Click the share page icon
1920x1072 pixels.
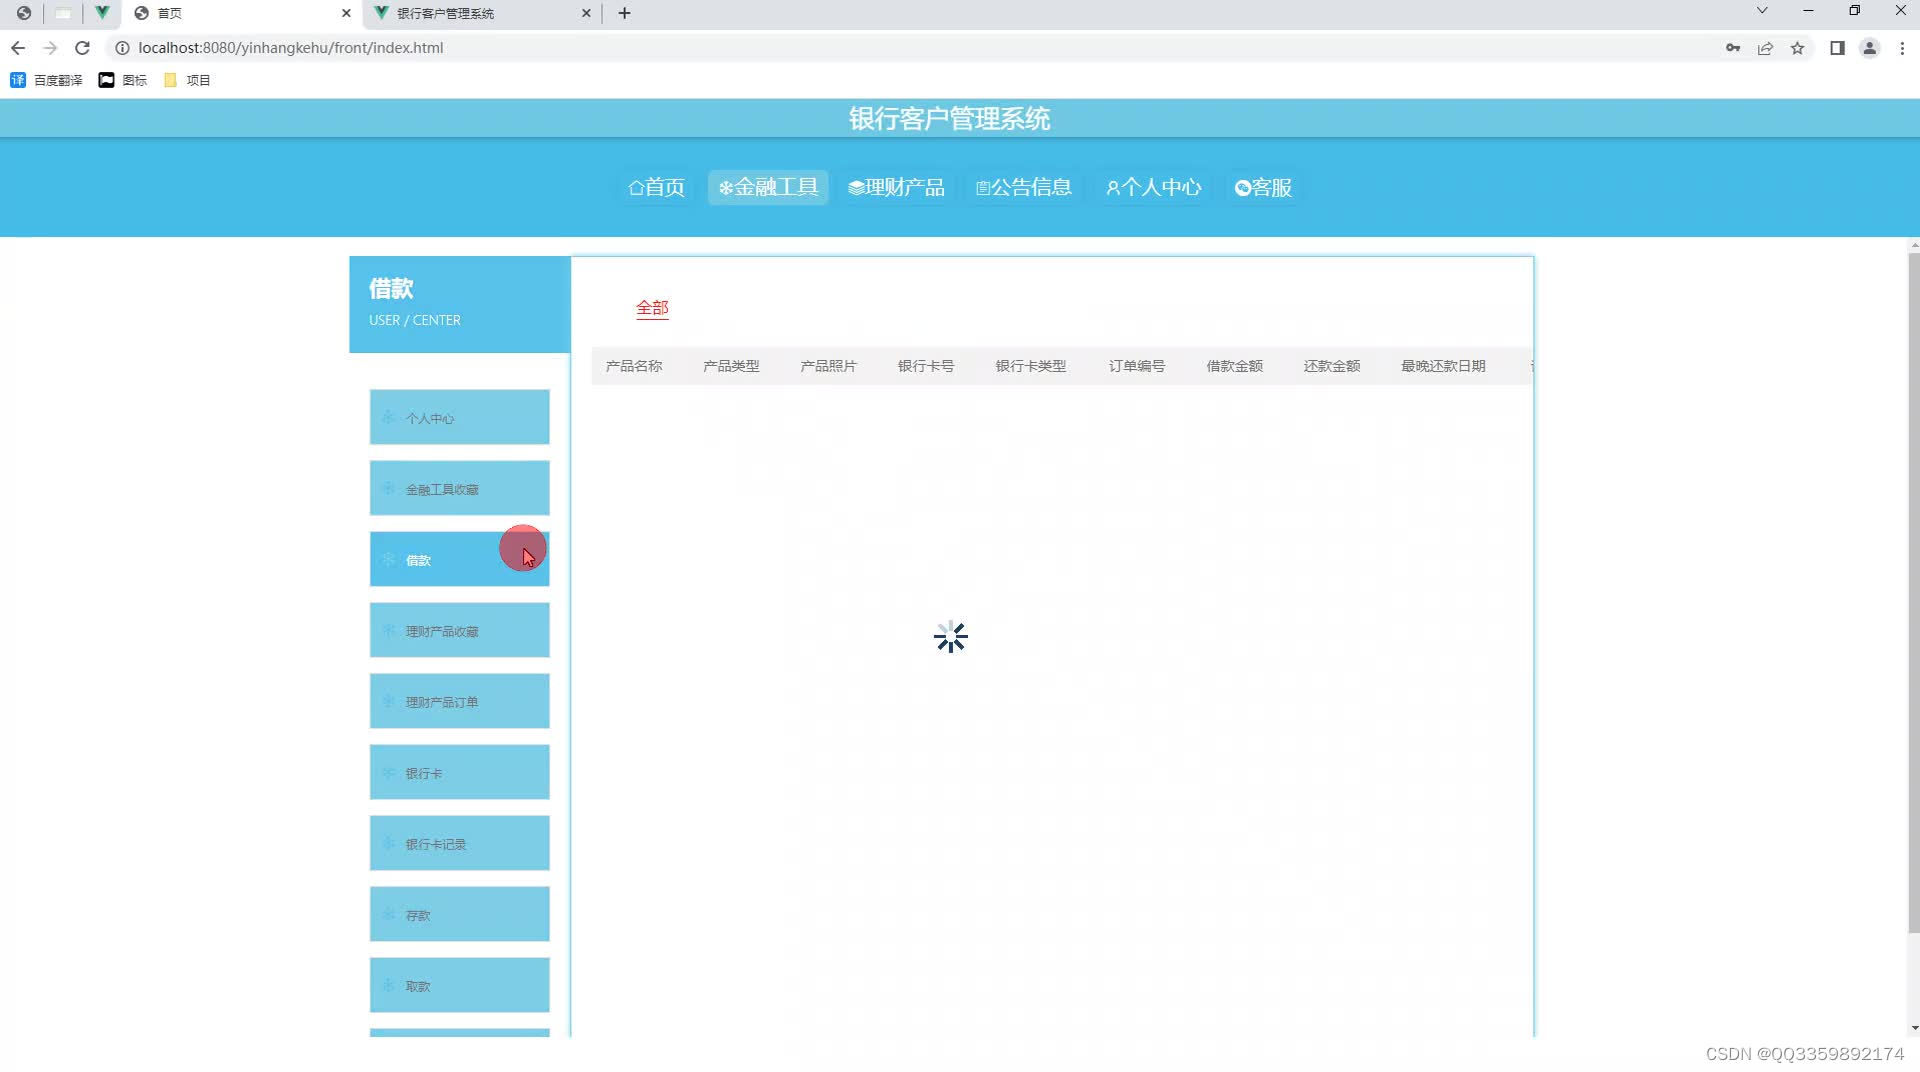click(1765, 48)
